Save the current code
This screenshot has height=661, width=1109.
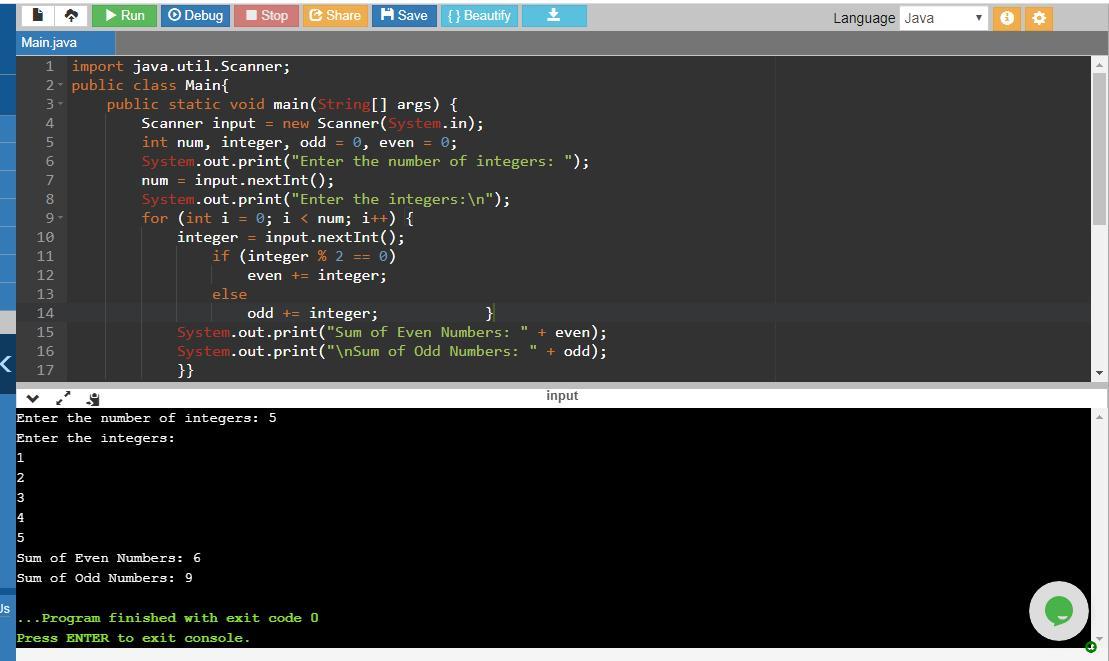[x=404, y=15]
